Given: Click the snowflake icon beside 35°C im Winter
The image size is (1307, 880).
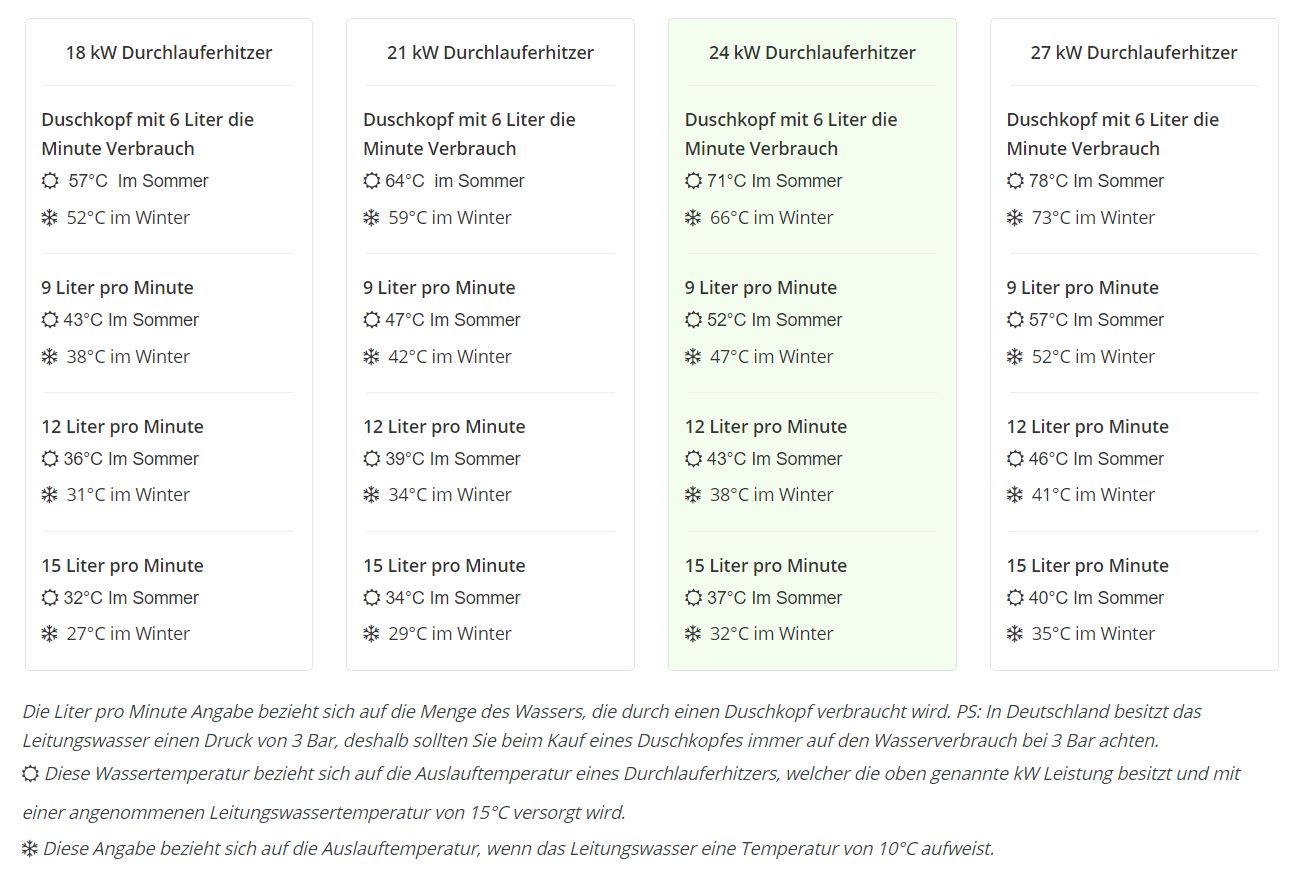Looking at the screenshot, I should [1015, 634].
